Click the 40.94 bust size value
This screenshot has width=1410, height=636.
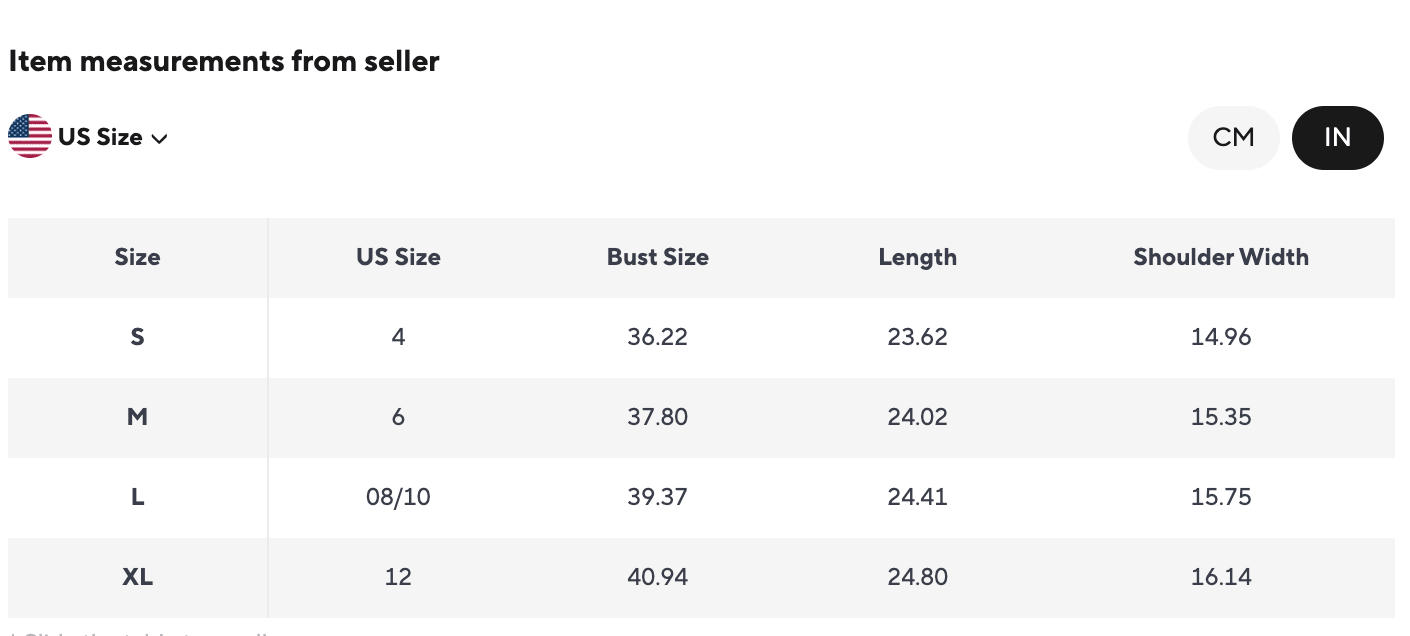657,577
